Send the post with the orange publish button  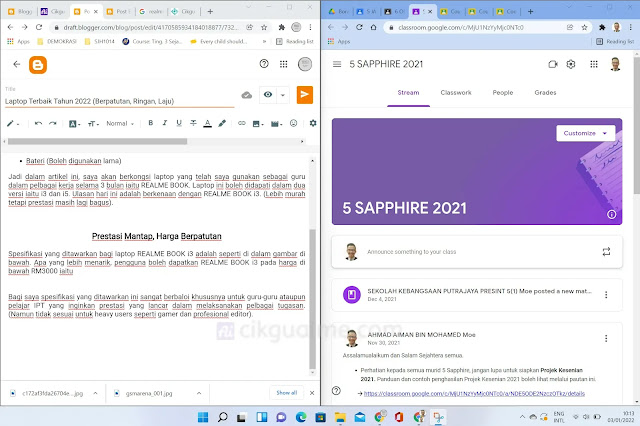(305, 94)
